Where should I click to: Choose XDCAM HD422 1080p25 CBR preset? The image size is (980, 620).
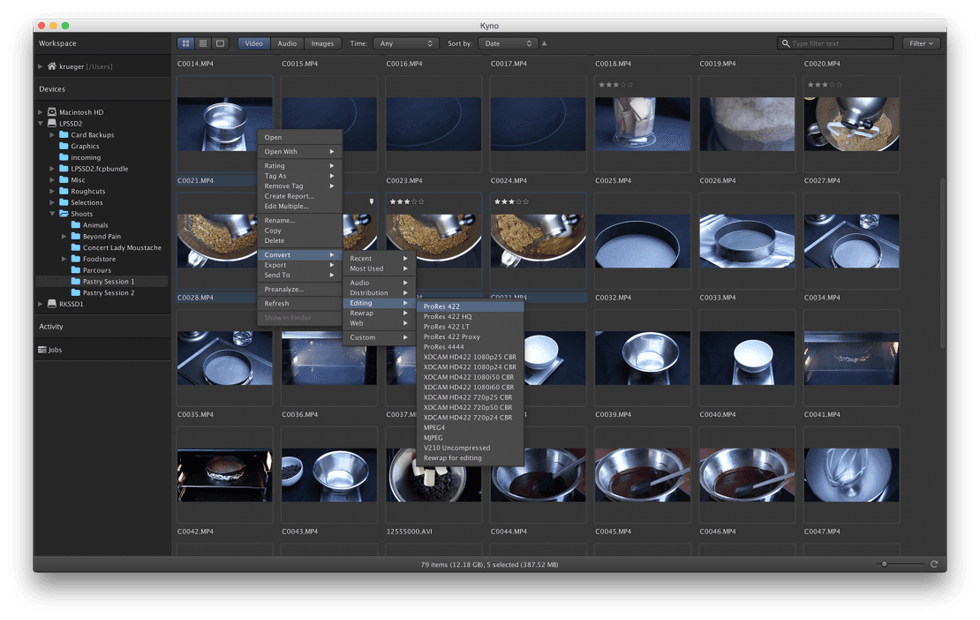coord(470,357)
